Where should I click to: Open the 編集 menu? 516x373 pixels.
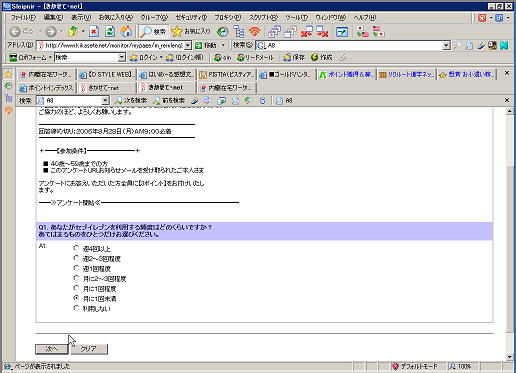53,17
